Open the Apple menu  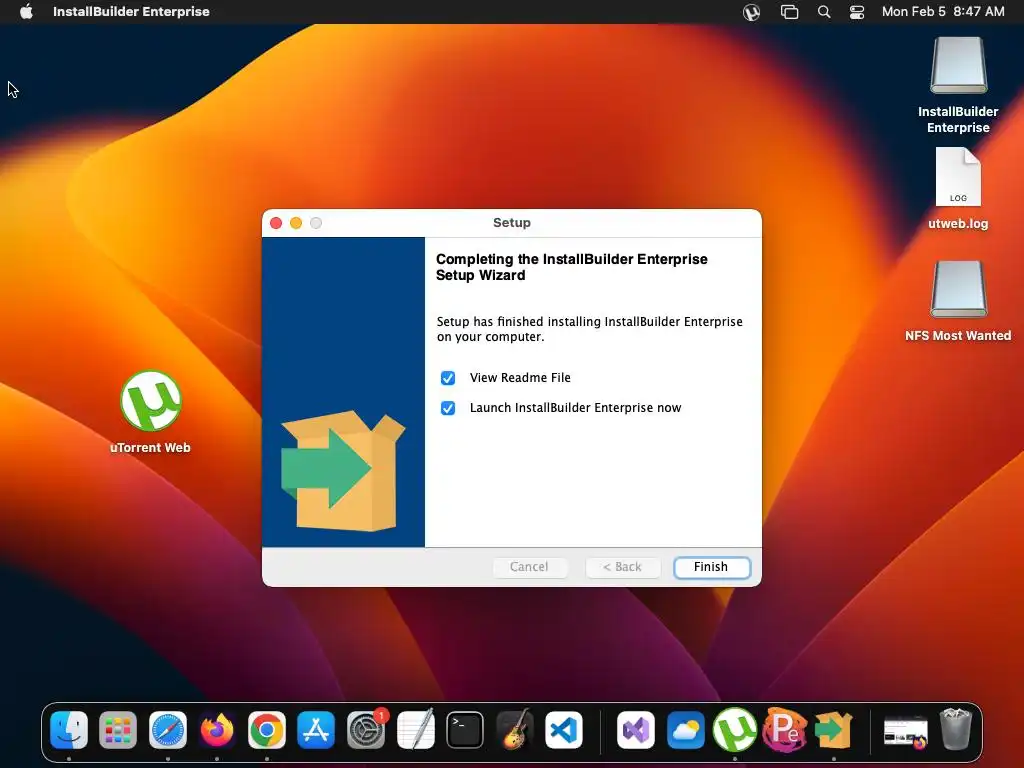click(x=26, y=12)
